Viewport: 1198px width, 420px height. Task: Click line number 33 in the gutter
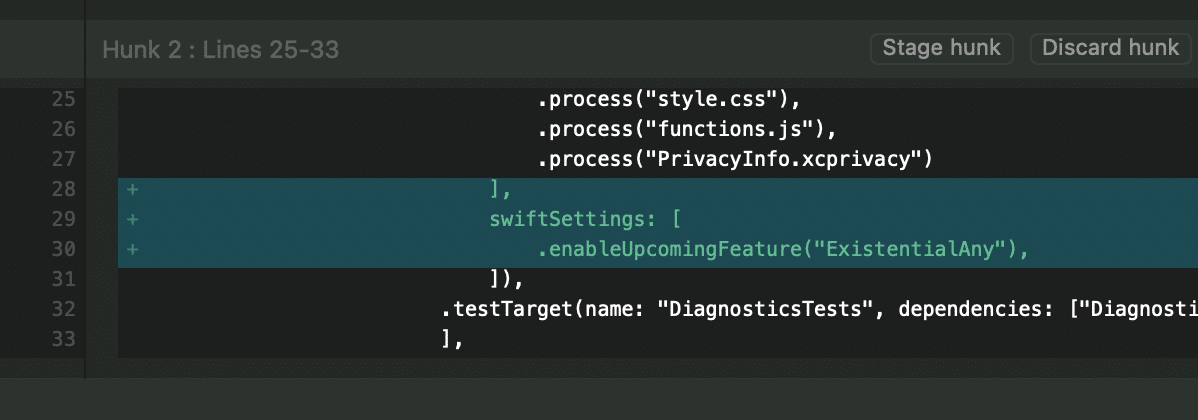(63, 340)
